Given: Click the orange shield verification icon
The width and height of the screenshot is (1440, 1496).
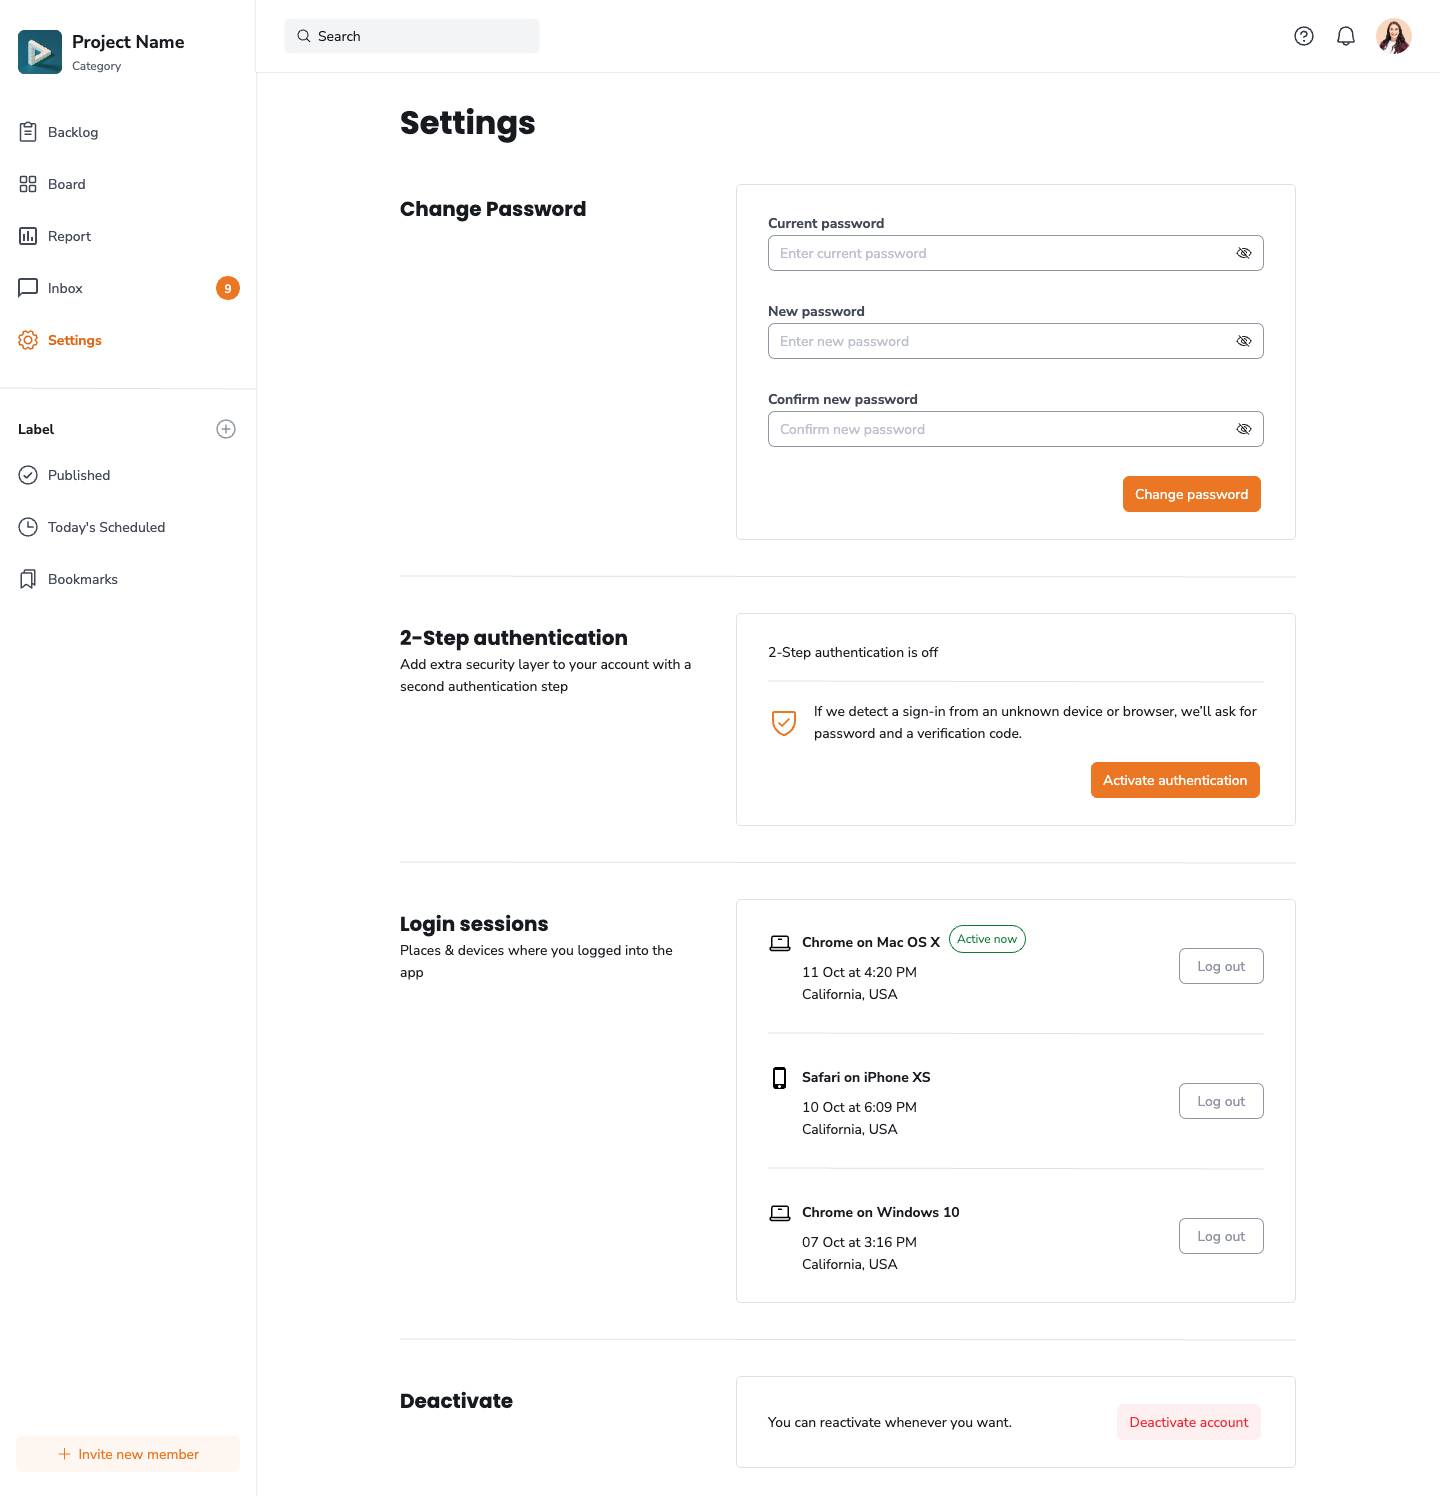Looking at the screenshot, I should click(x=784, y=722).
